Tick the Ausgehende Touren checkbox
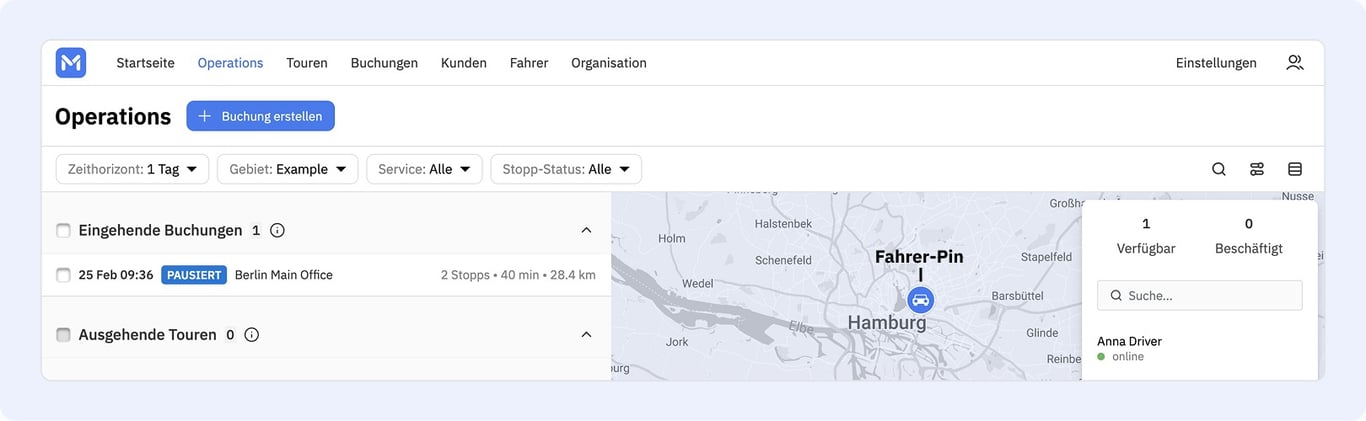The height and width of the screenshot is (421, 1366). (x=63, y=335)
